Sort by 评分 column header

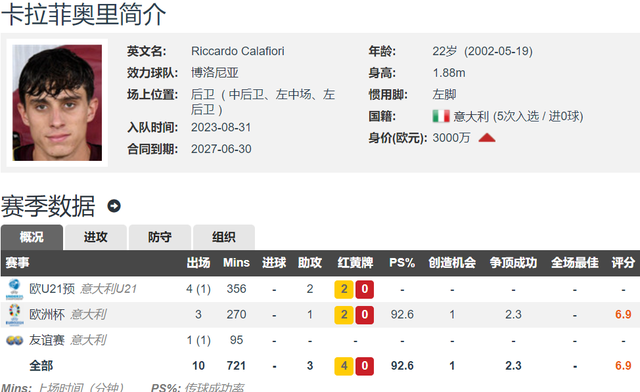[623, 263]
